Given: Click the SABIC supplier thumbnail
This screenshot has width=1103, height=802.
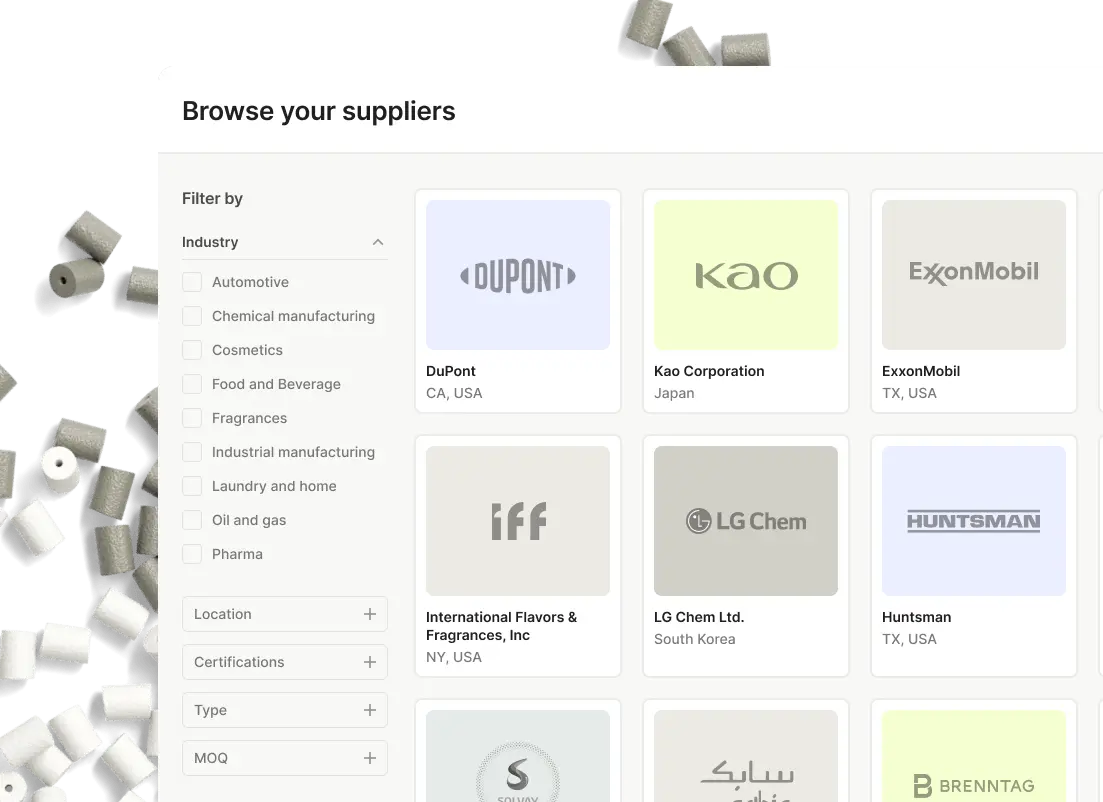Looking at the screenshot, I should (746, 756).
